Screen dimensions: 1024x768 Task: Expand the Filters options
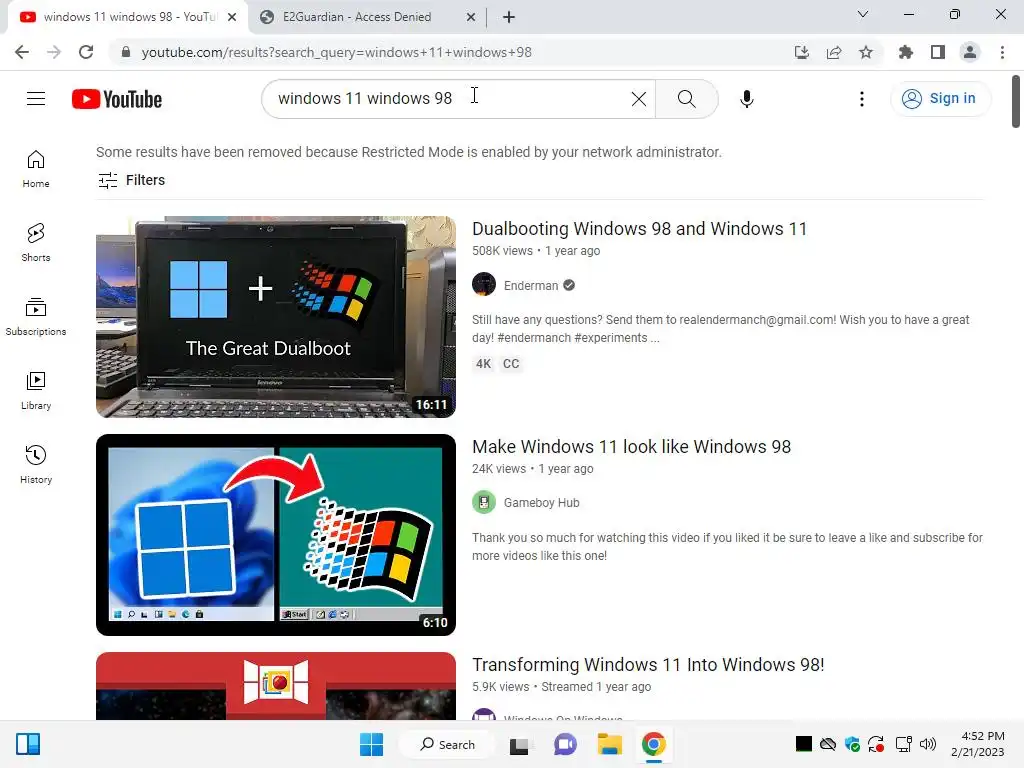click(131, 180)
